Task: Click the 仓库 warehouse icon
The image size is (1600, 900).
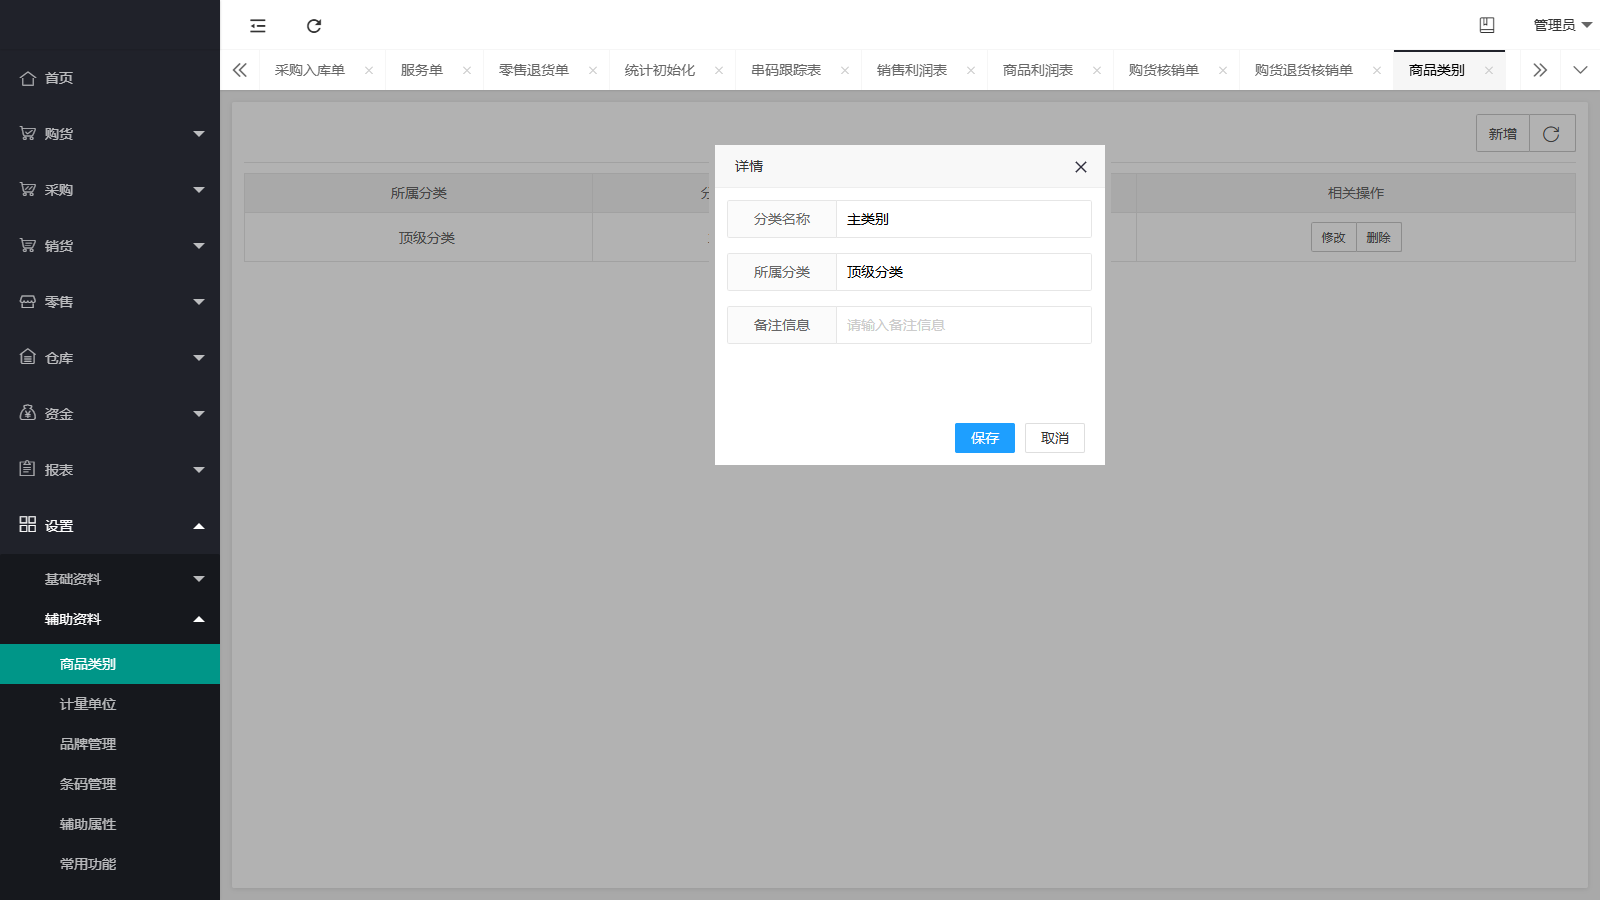Action: [27, 357]
